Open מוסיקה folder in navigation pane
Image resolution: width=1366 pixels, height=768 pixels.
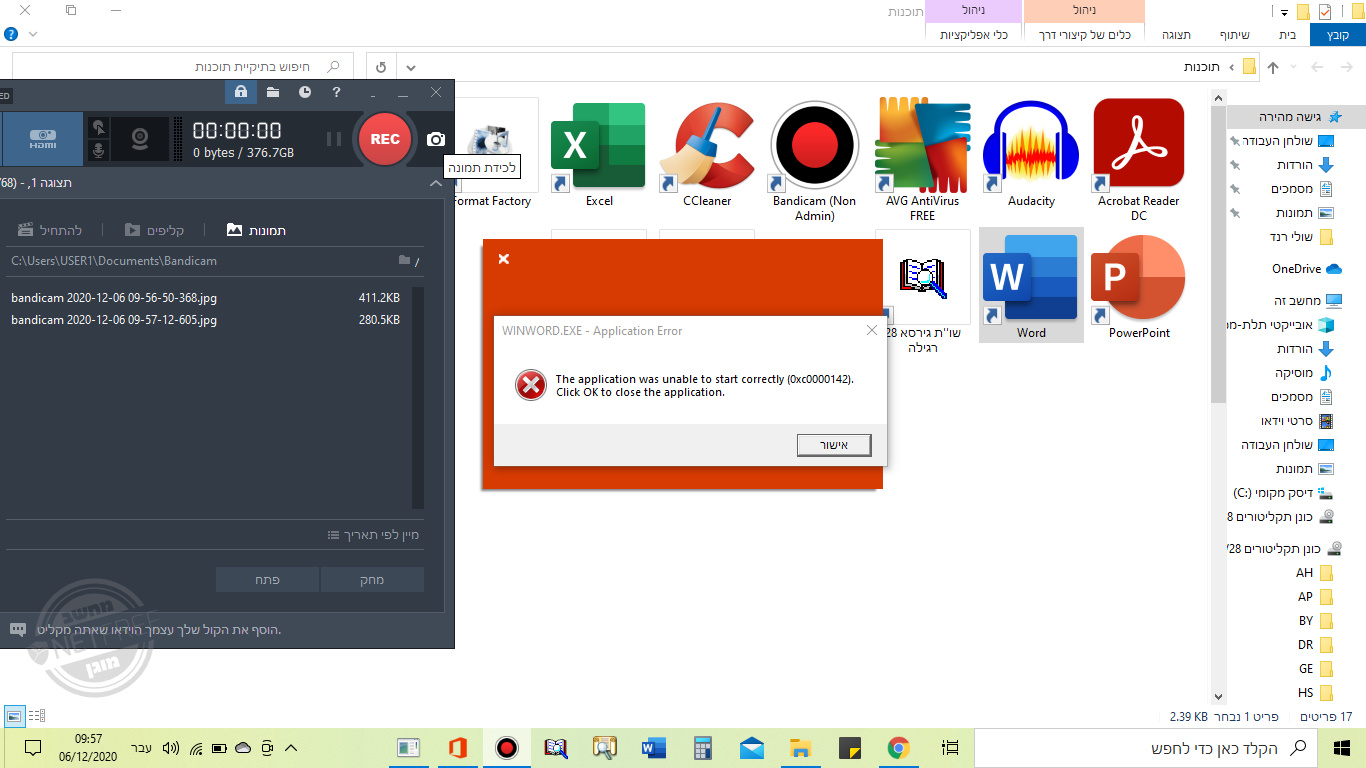point(1303,373)
